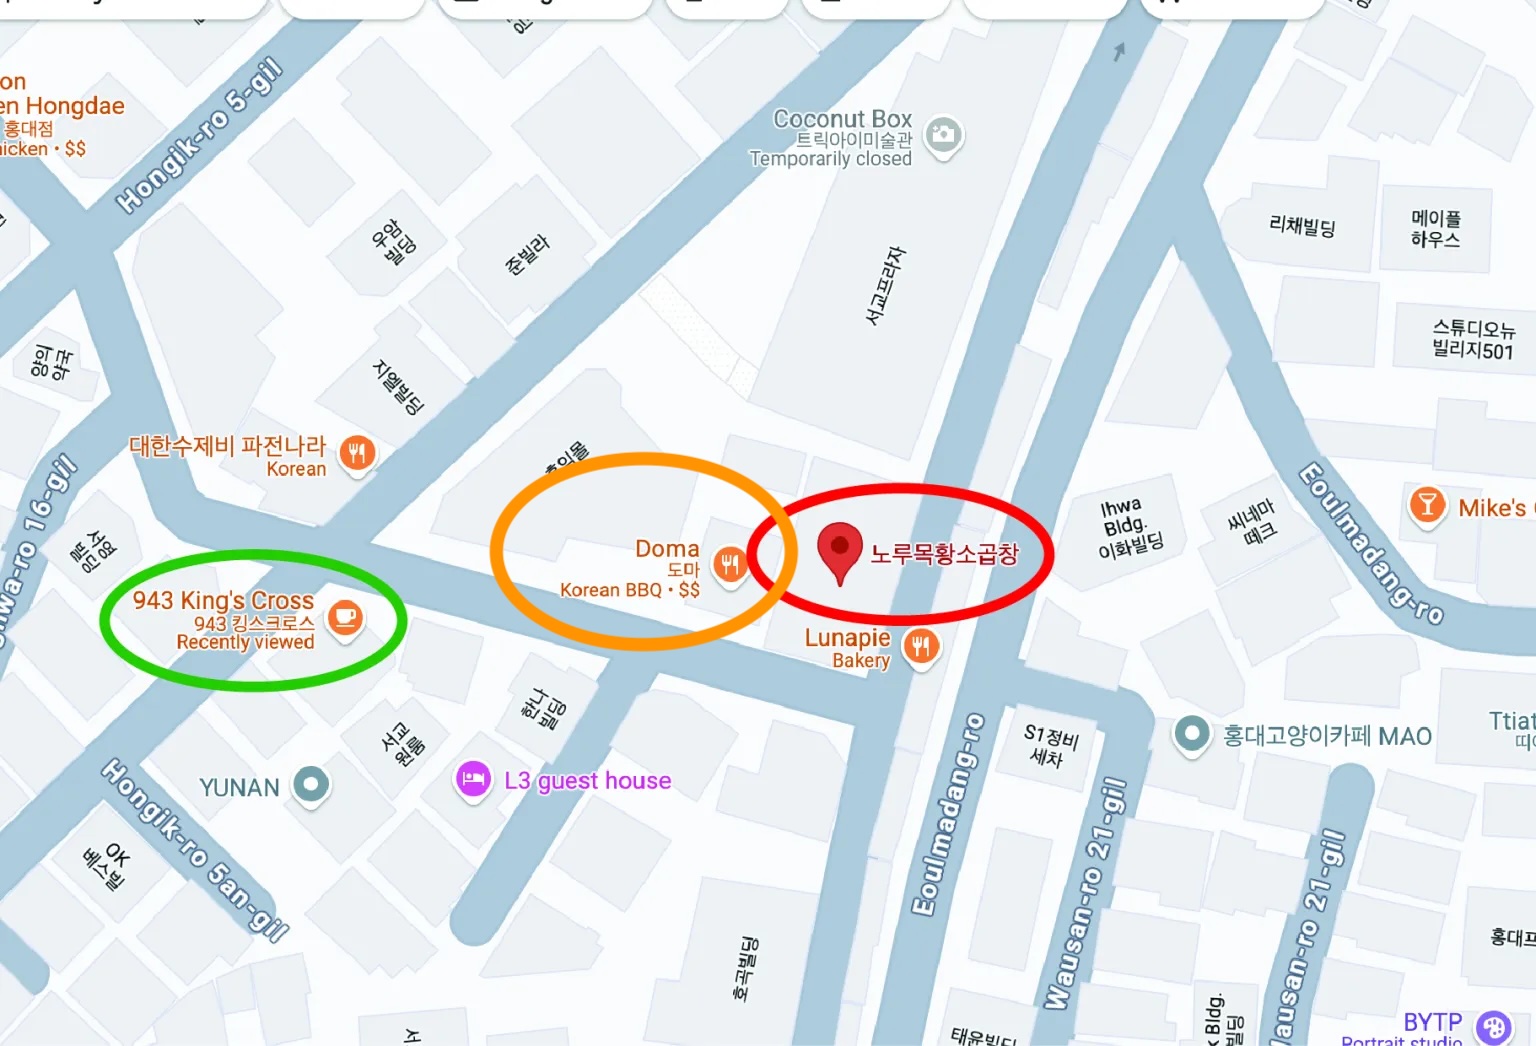Select the 대한수제비 파전나라 restaurant icon
Viewport: 1536px width, 1046px height.
click(357, 454)
